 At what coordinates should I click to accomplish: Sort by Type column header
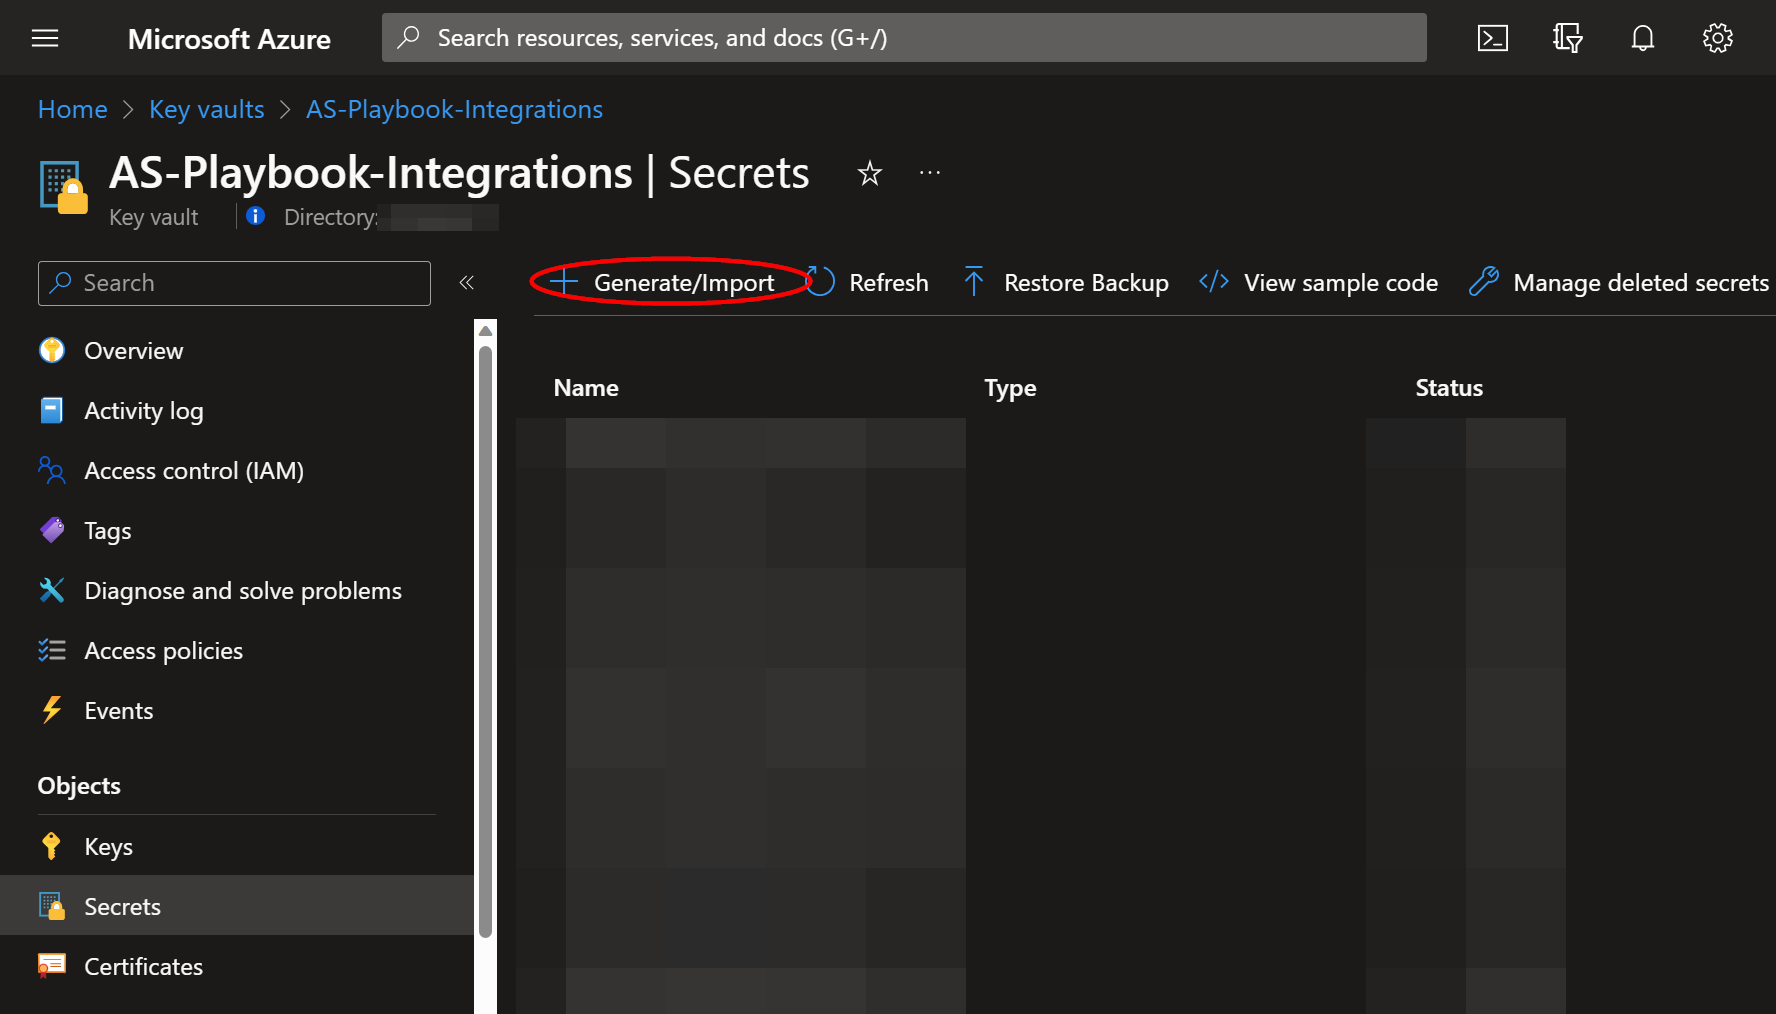pyautogui.click(x=1010, y=388)
